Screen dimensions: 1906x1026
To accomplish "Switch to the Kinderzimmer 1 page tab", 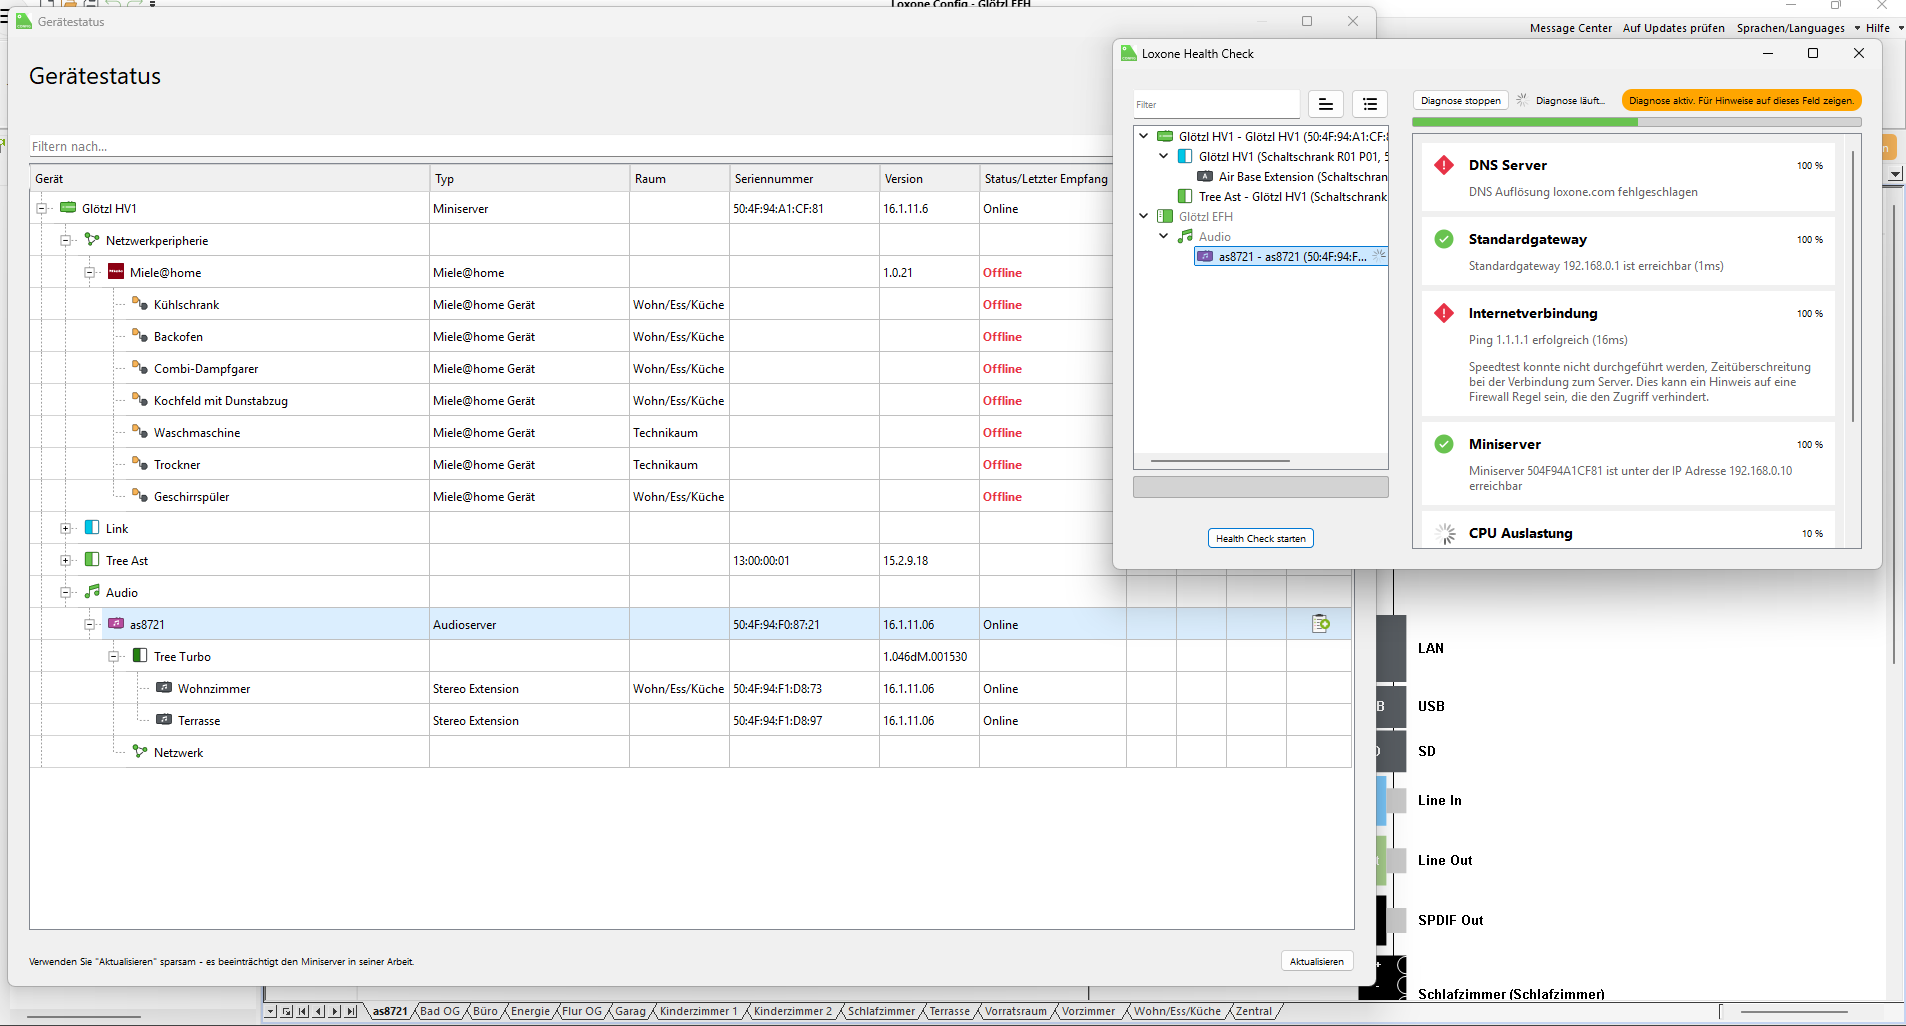I will tap(698, 1011).
